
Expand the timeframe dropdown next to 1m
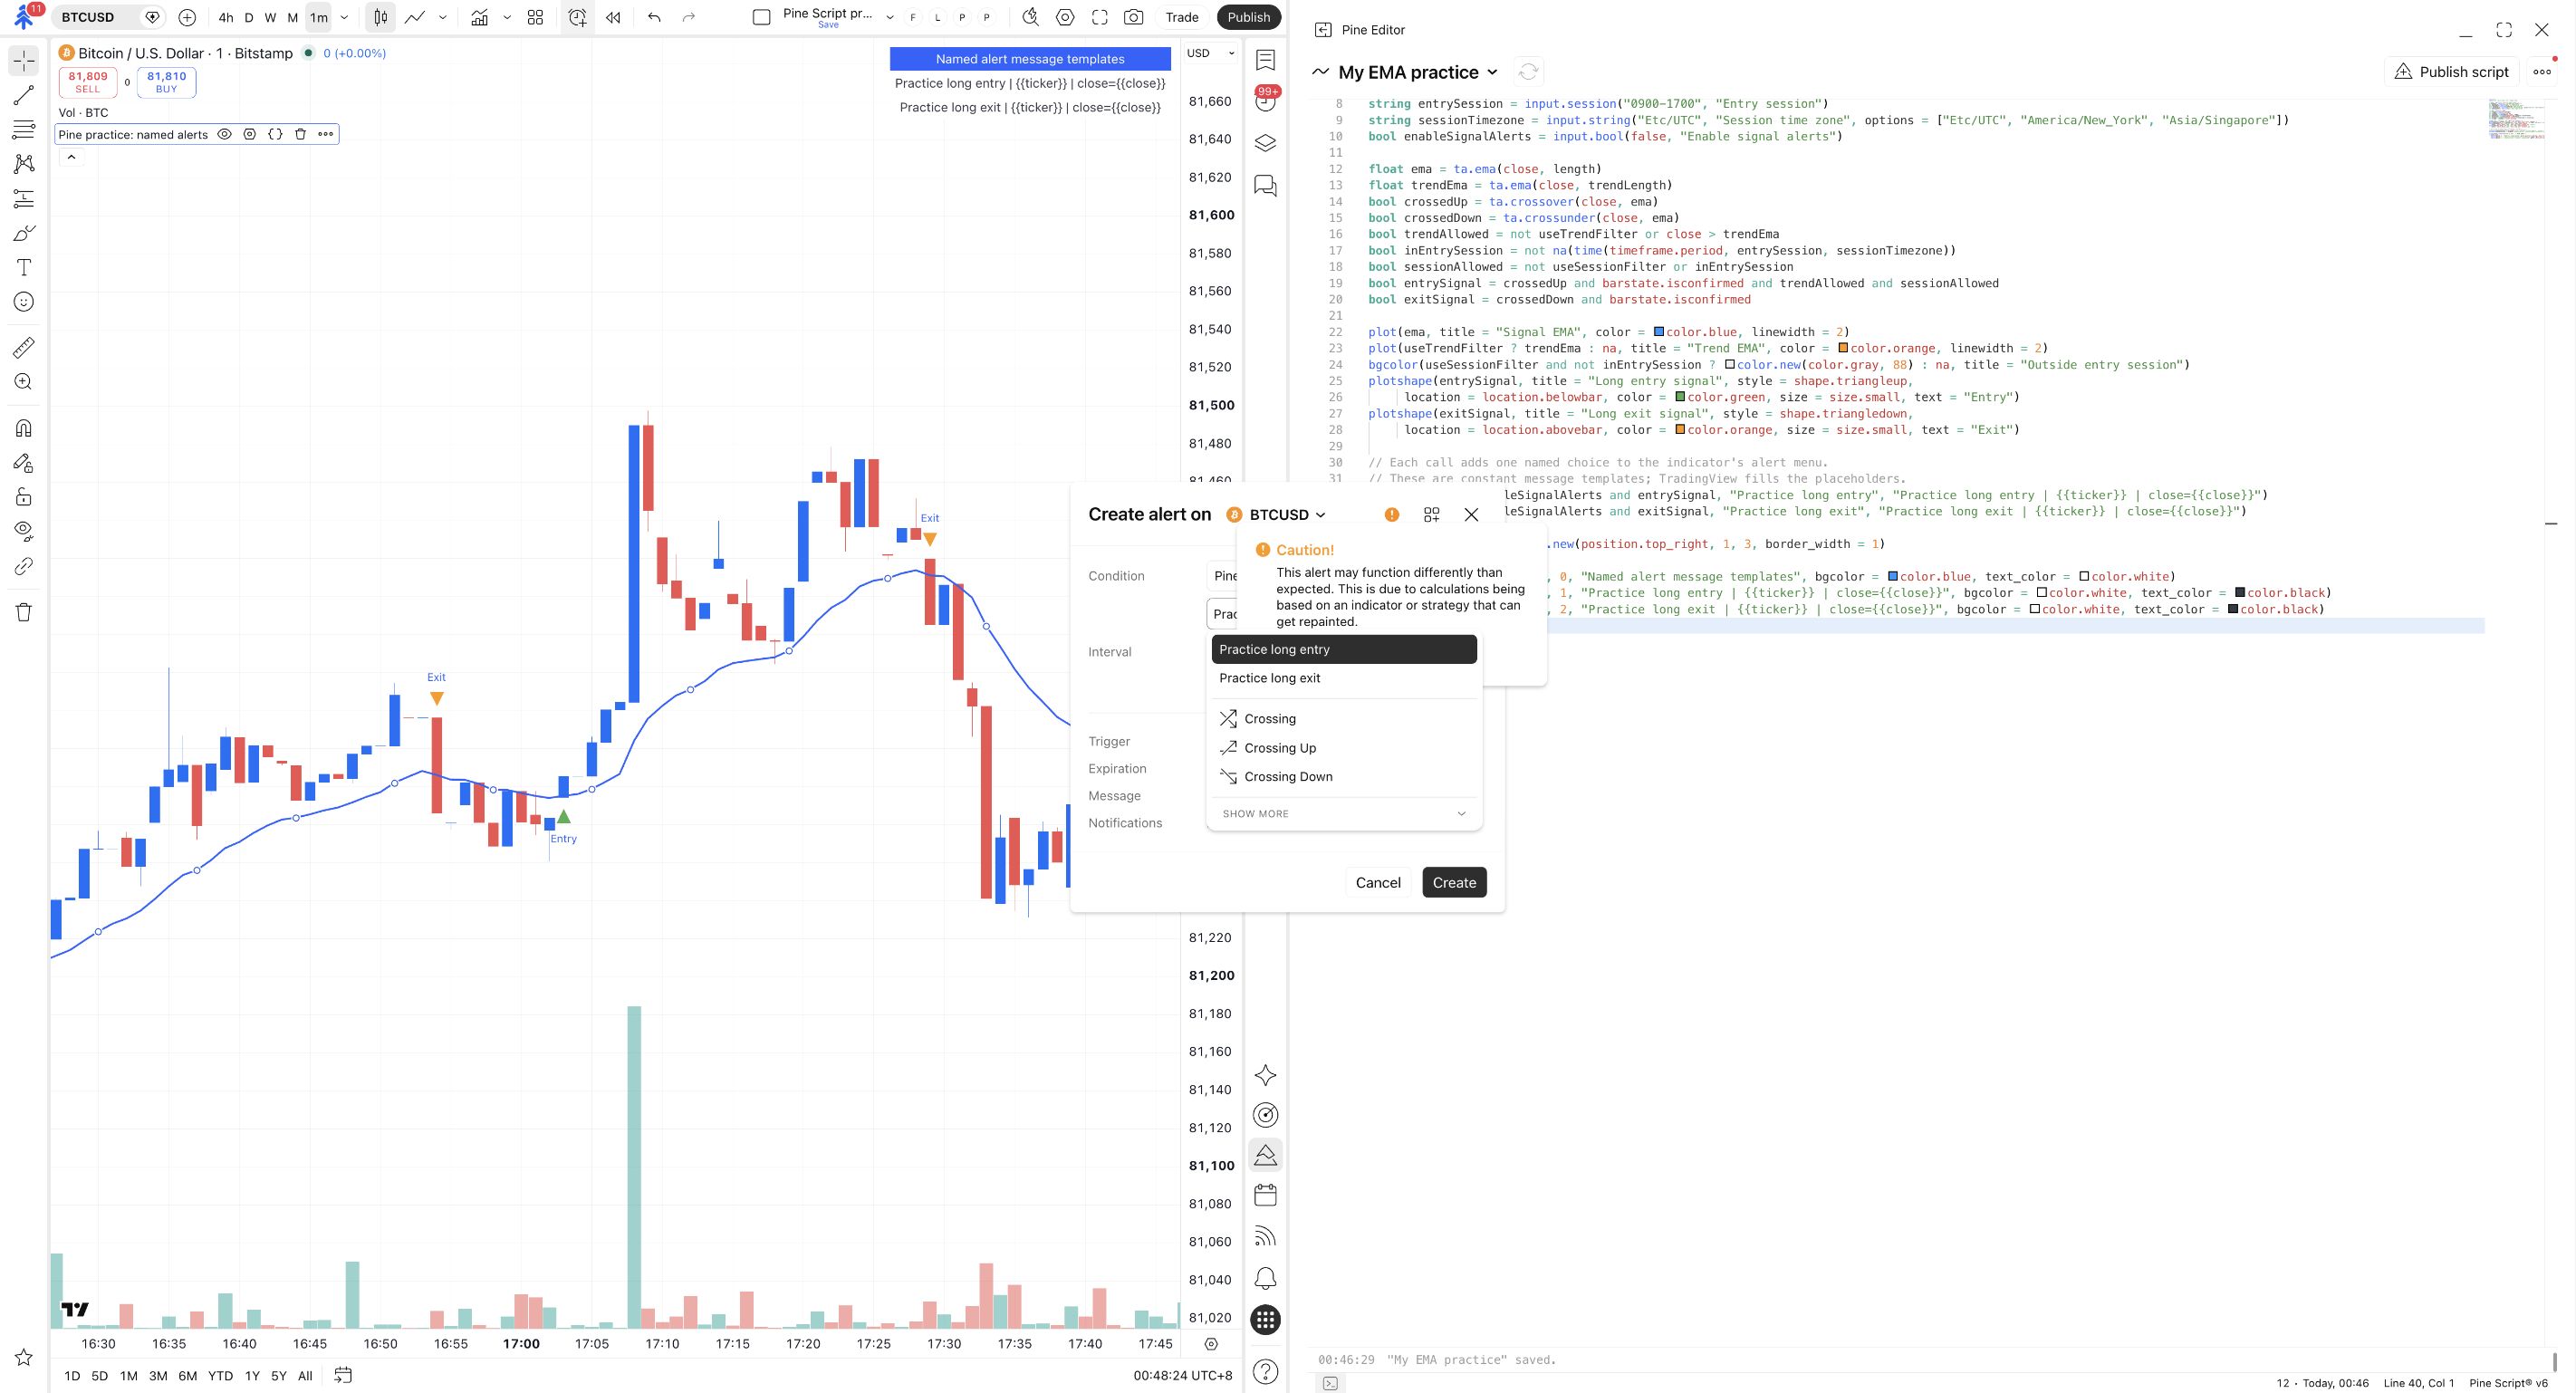(x=344, y=17)
